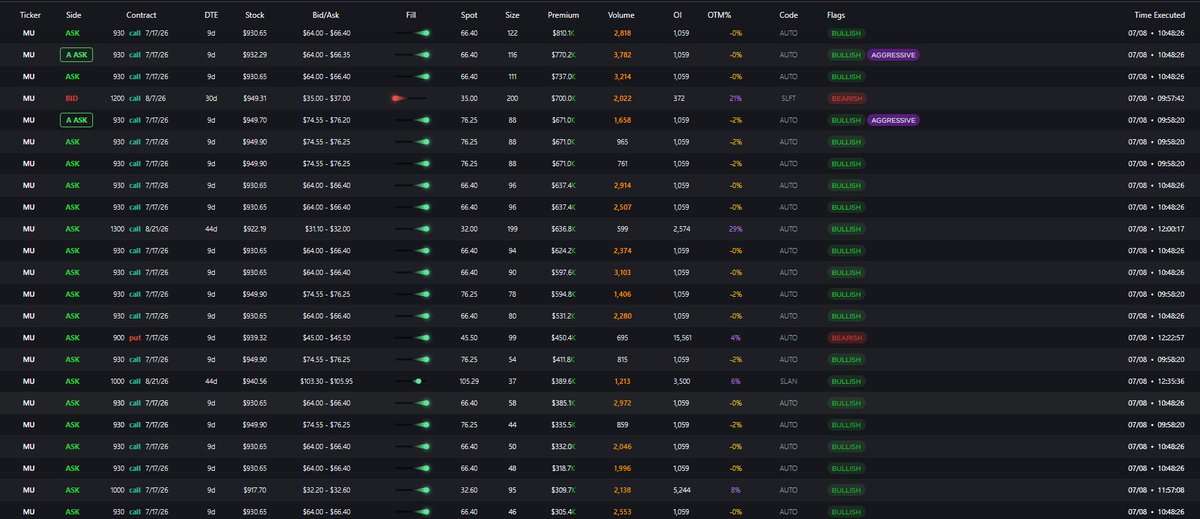Click the 105.29 spot value
Viewport: 1200px width, 519px height.
point(469,381)
